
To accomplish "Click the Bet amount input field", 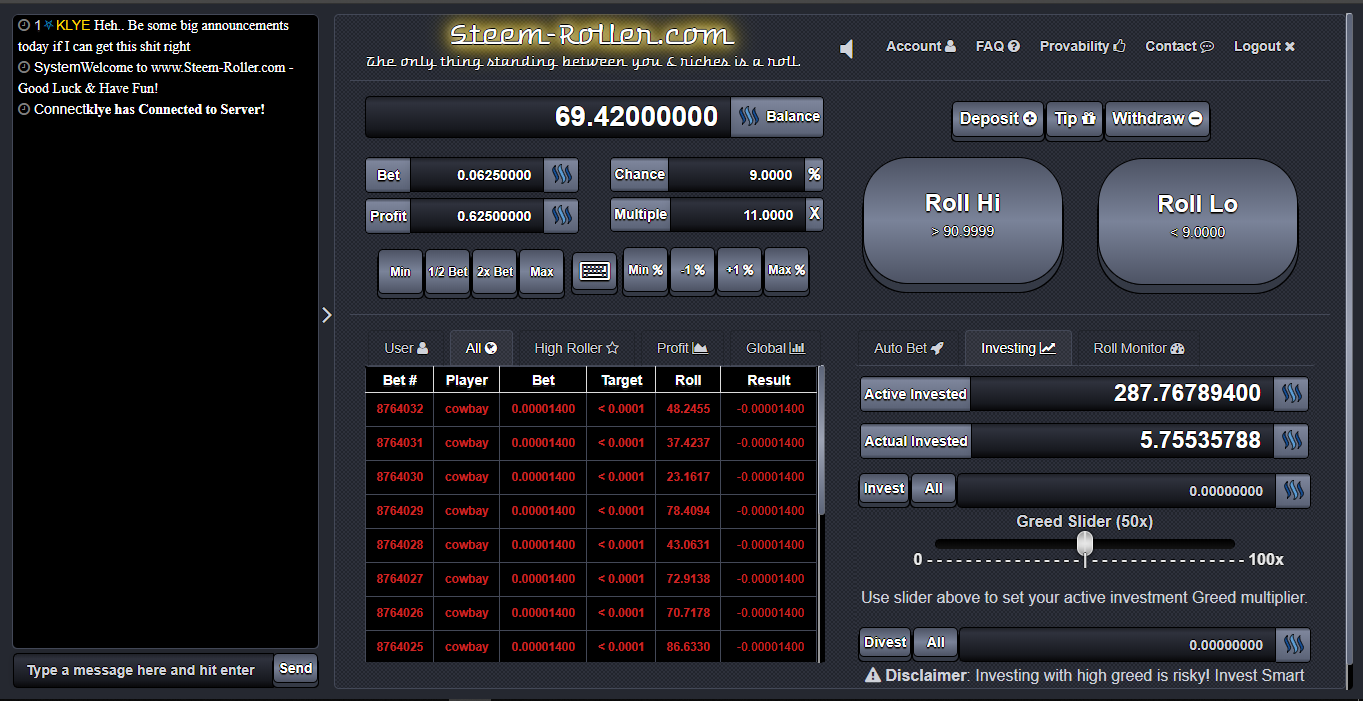I will [x=476, y=175].
